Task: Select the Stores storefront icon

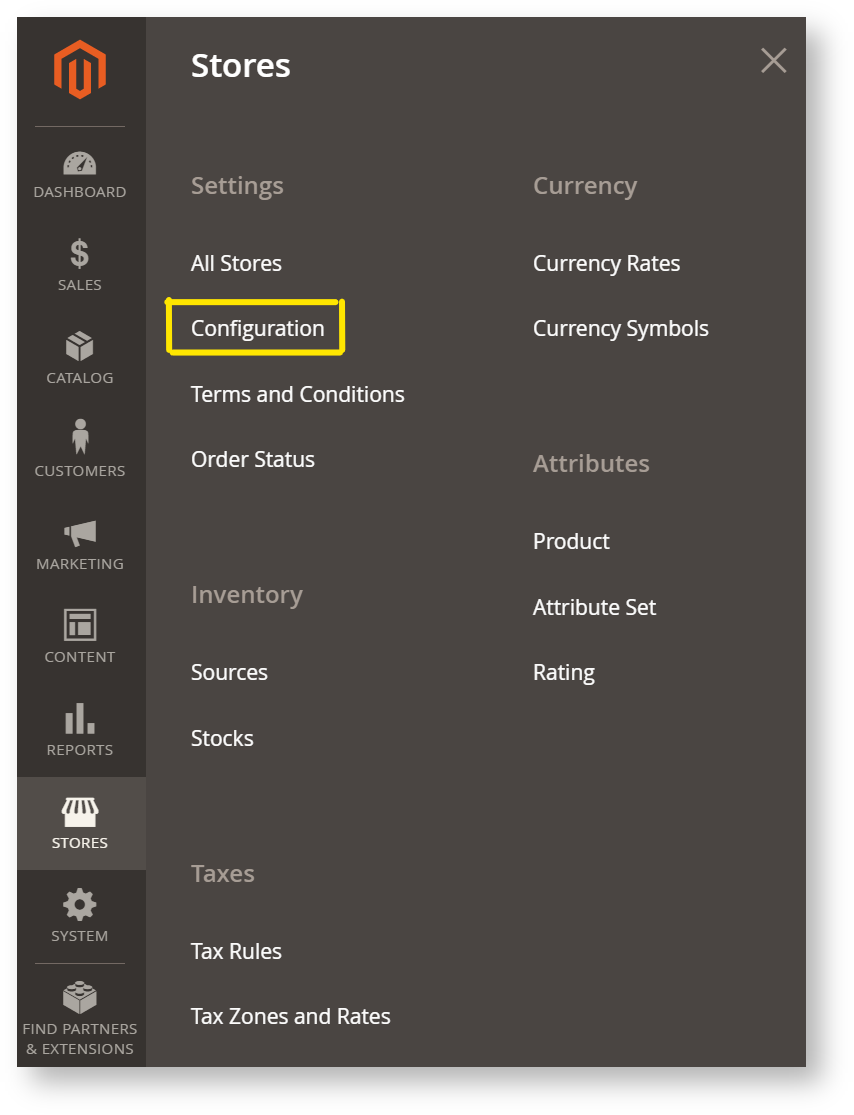Action: tap(80, 811)
